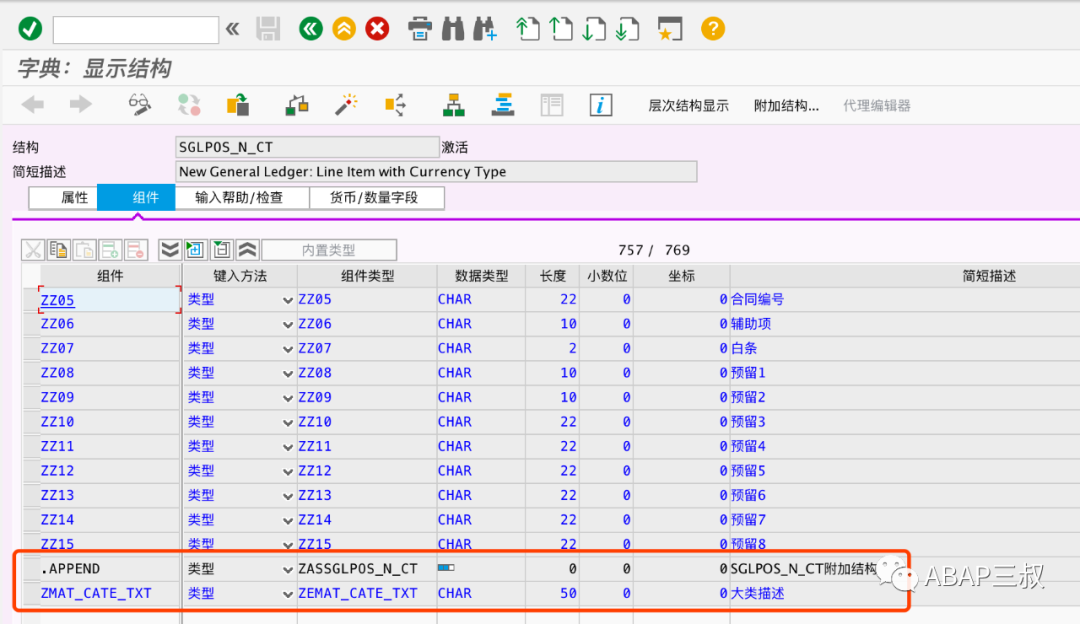
Task: Click the Information 'i' icon
Action: click(x=601, y=105)
